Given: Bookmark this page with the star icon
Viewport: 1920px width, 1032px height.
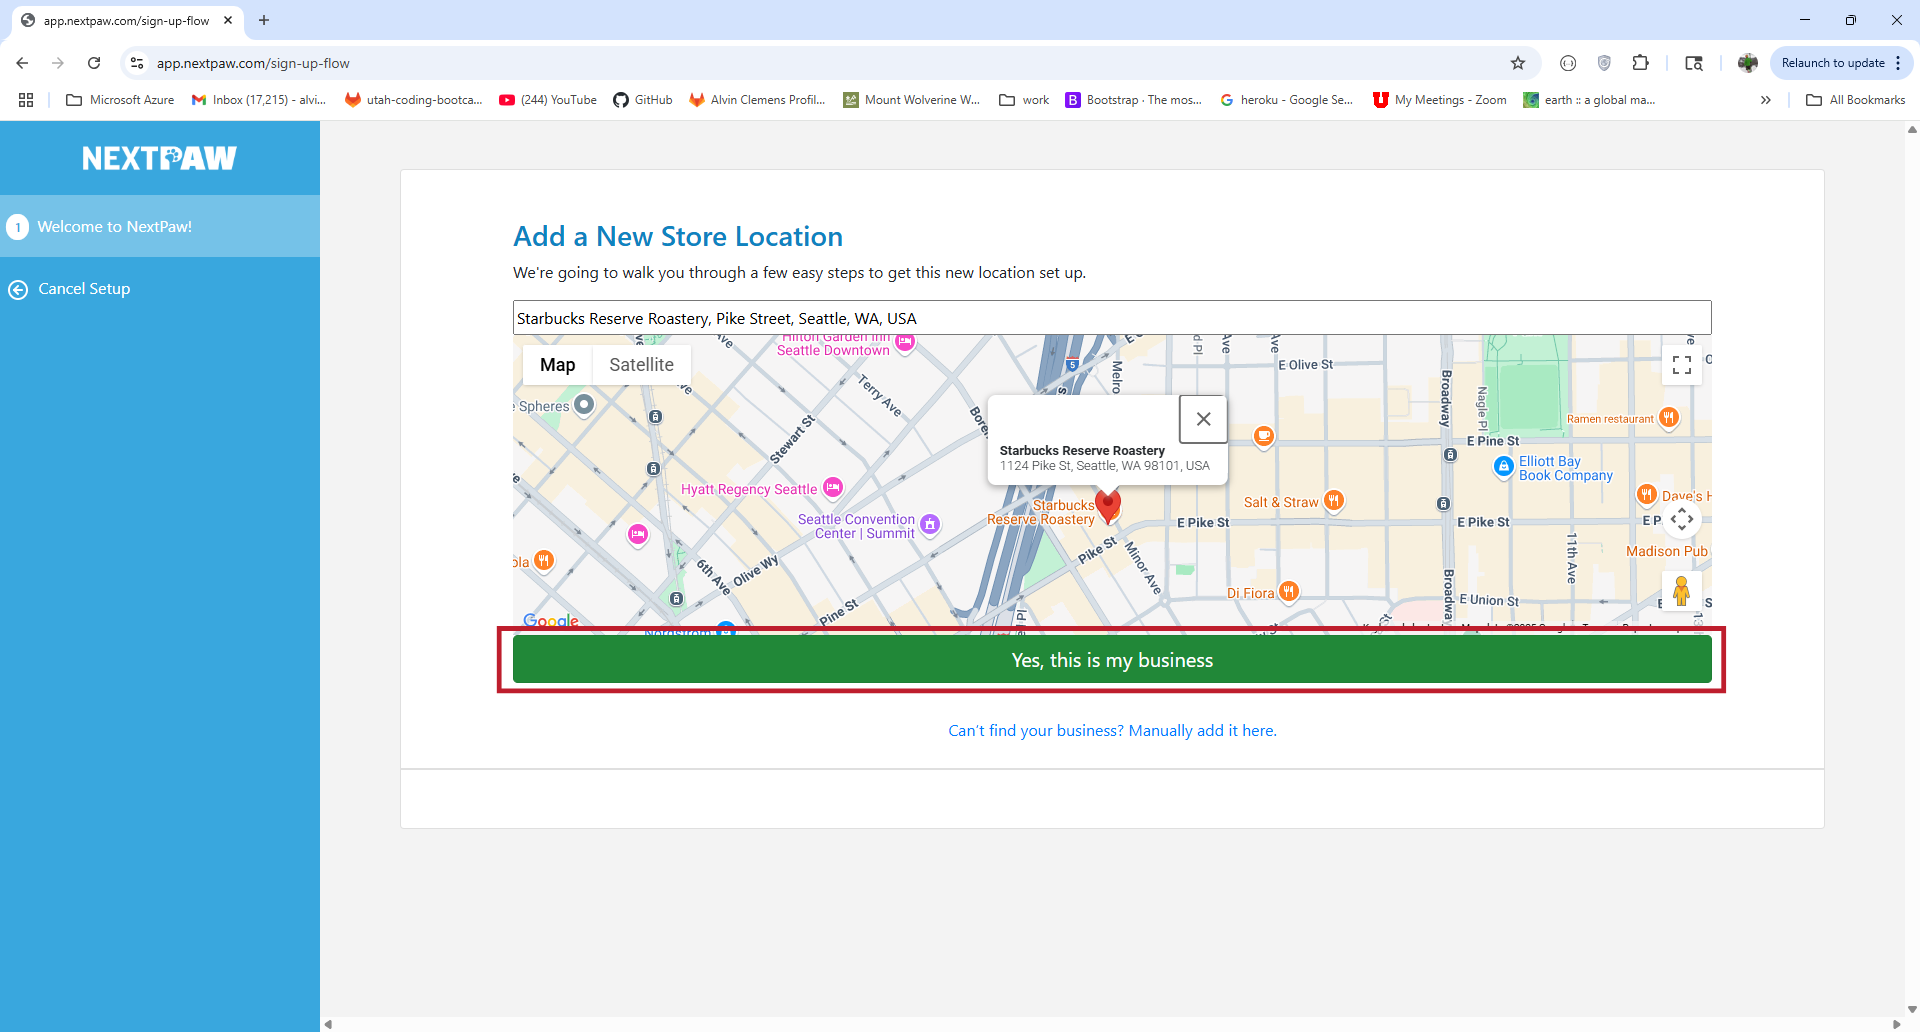Looking at the screenshot, I should coord(1518,63).
